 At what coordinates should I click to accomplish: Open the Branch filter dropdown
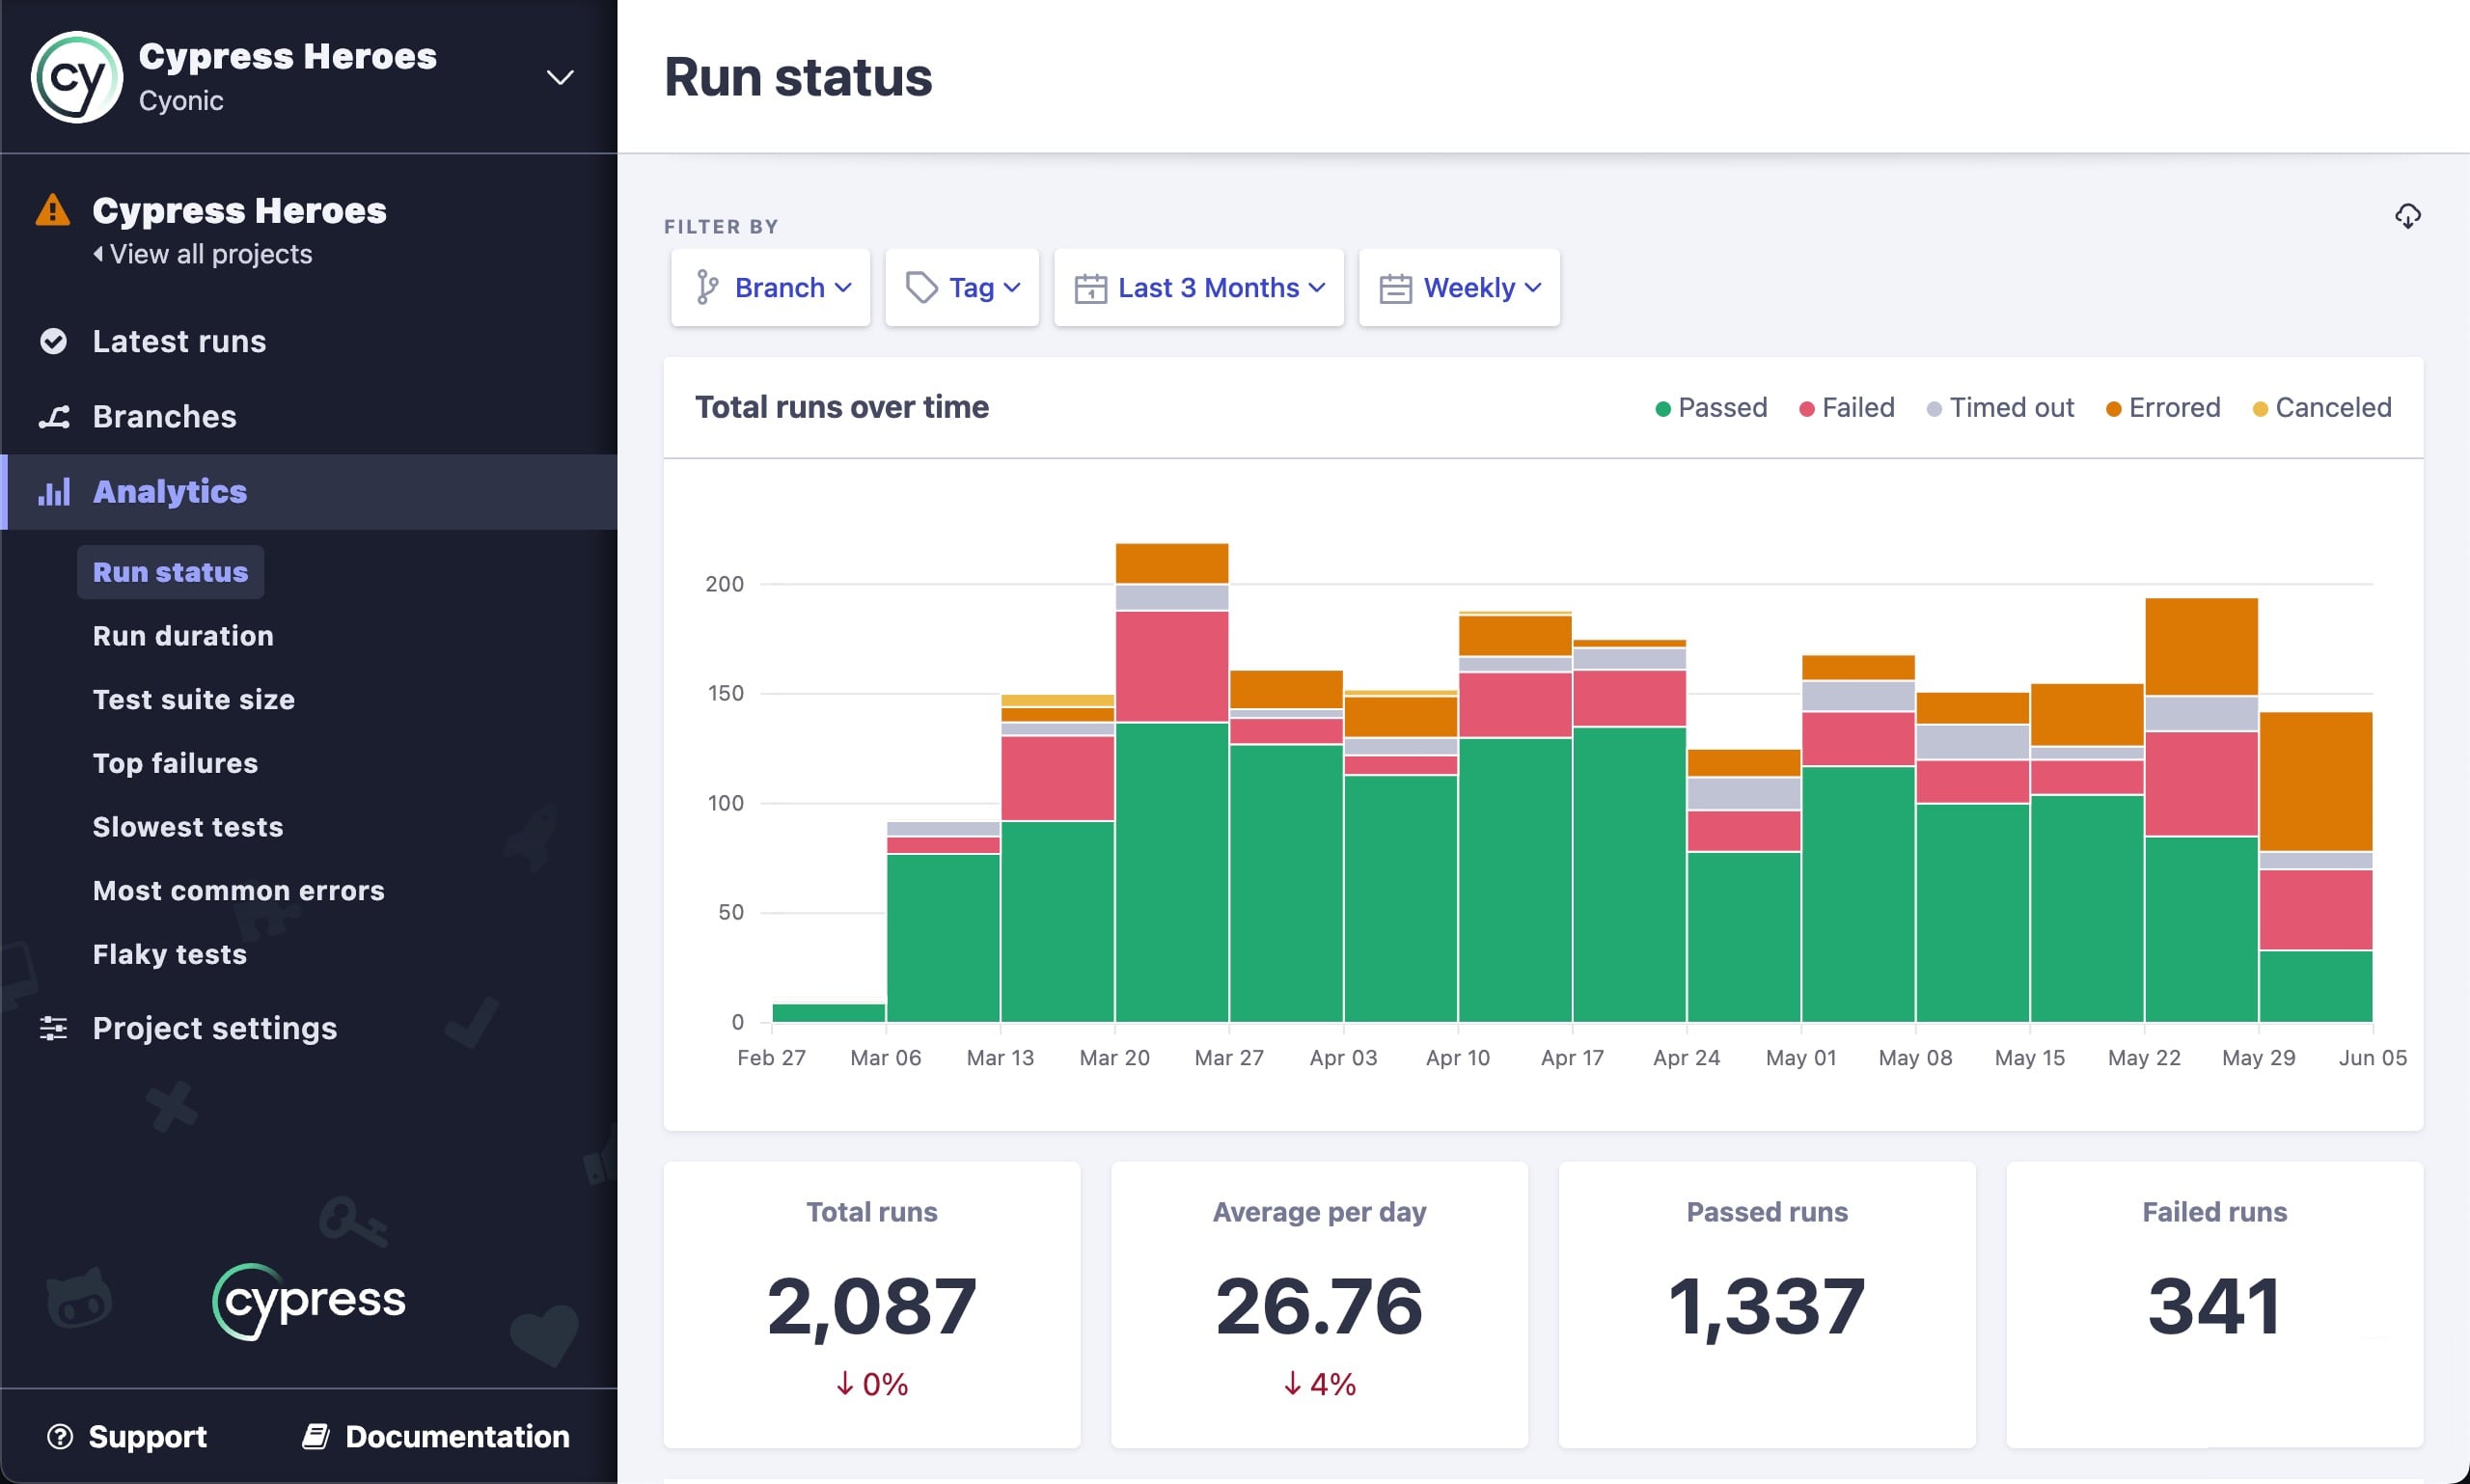770,288
